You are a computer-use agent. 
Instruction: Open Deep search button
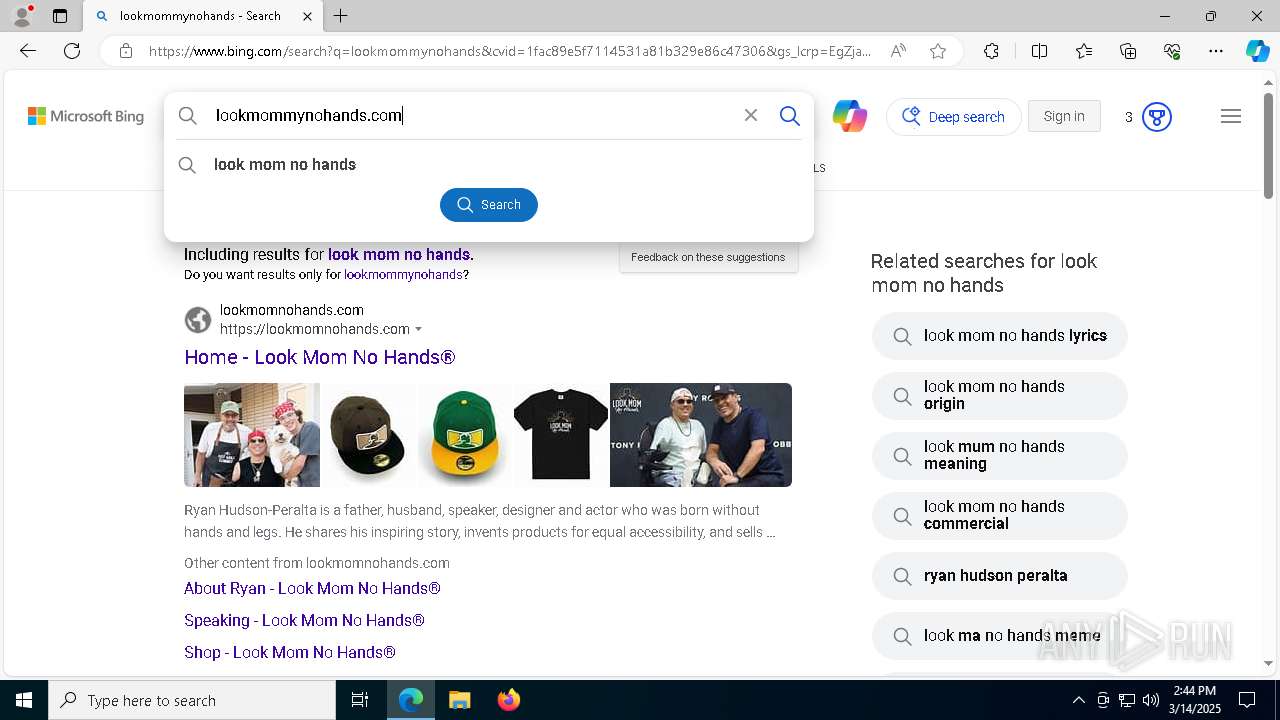pyautogui.click(x=954, y=117)
